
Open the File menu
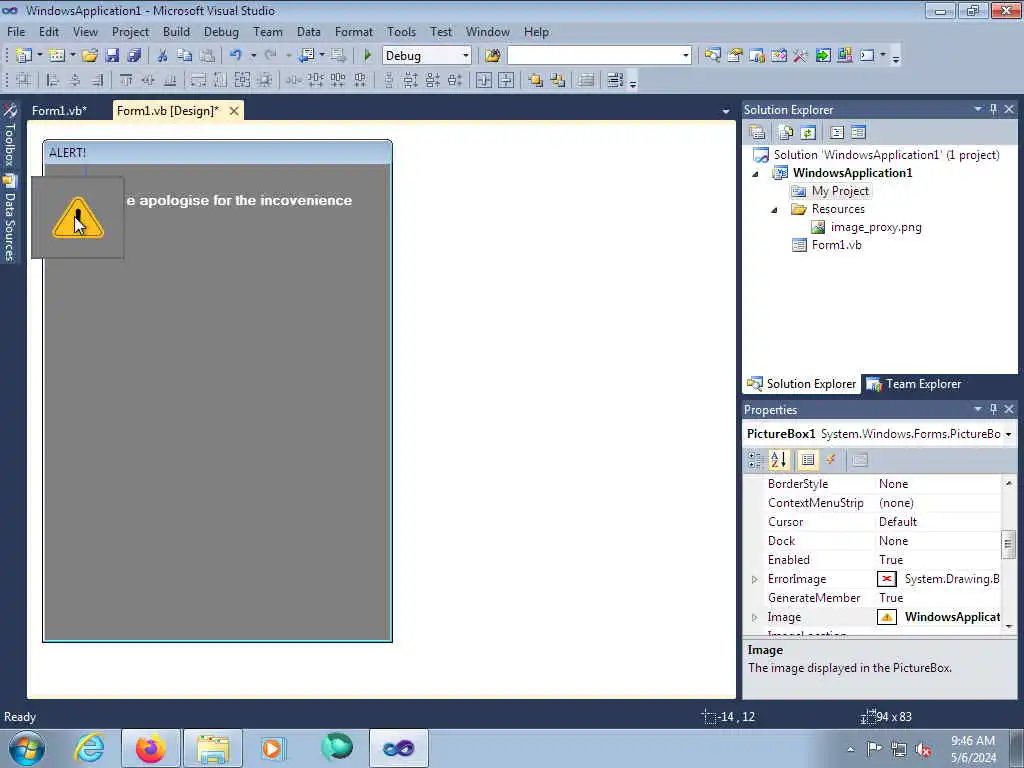(16, 31)
